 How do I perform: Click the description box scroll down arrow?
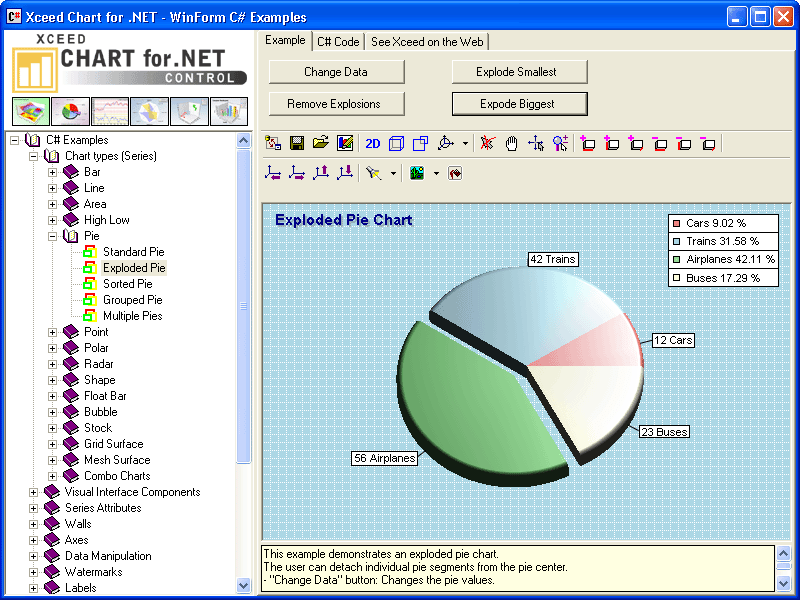783,583
